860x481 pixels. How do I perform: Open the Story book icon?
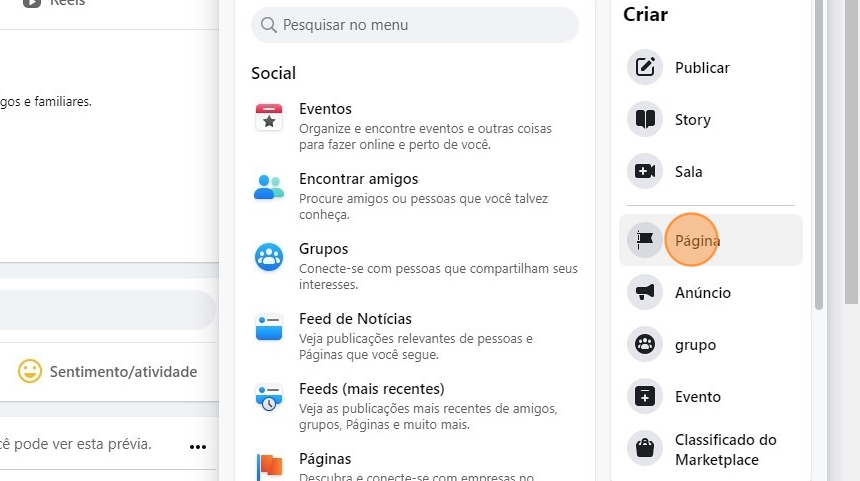(645, 120)
